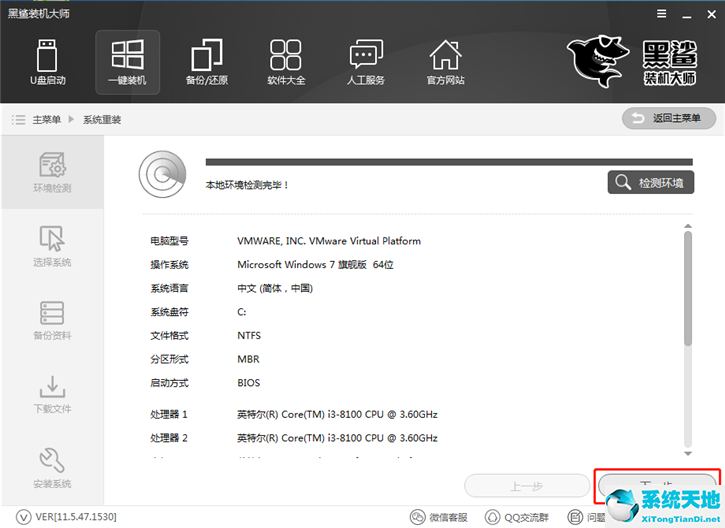Click 上一步 previous button

[x=527, y=486]
